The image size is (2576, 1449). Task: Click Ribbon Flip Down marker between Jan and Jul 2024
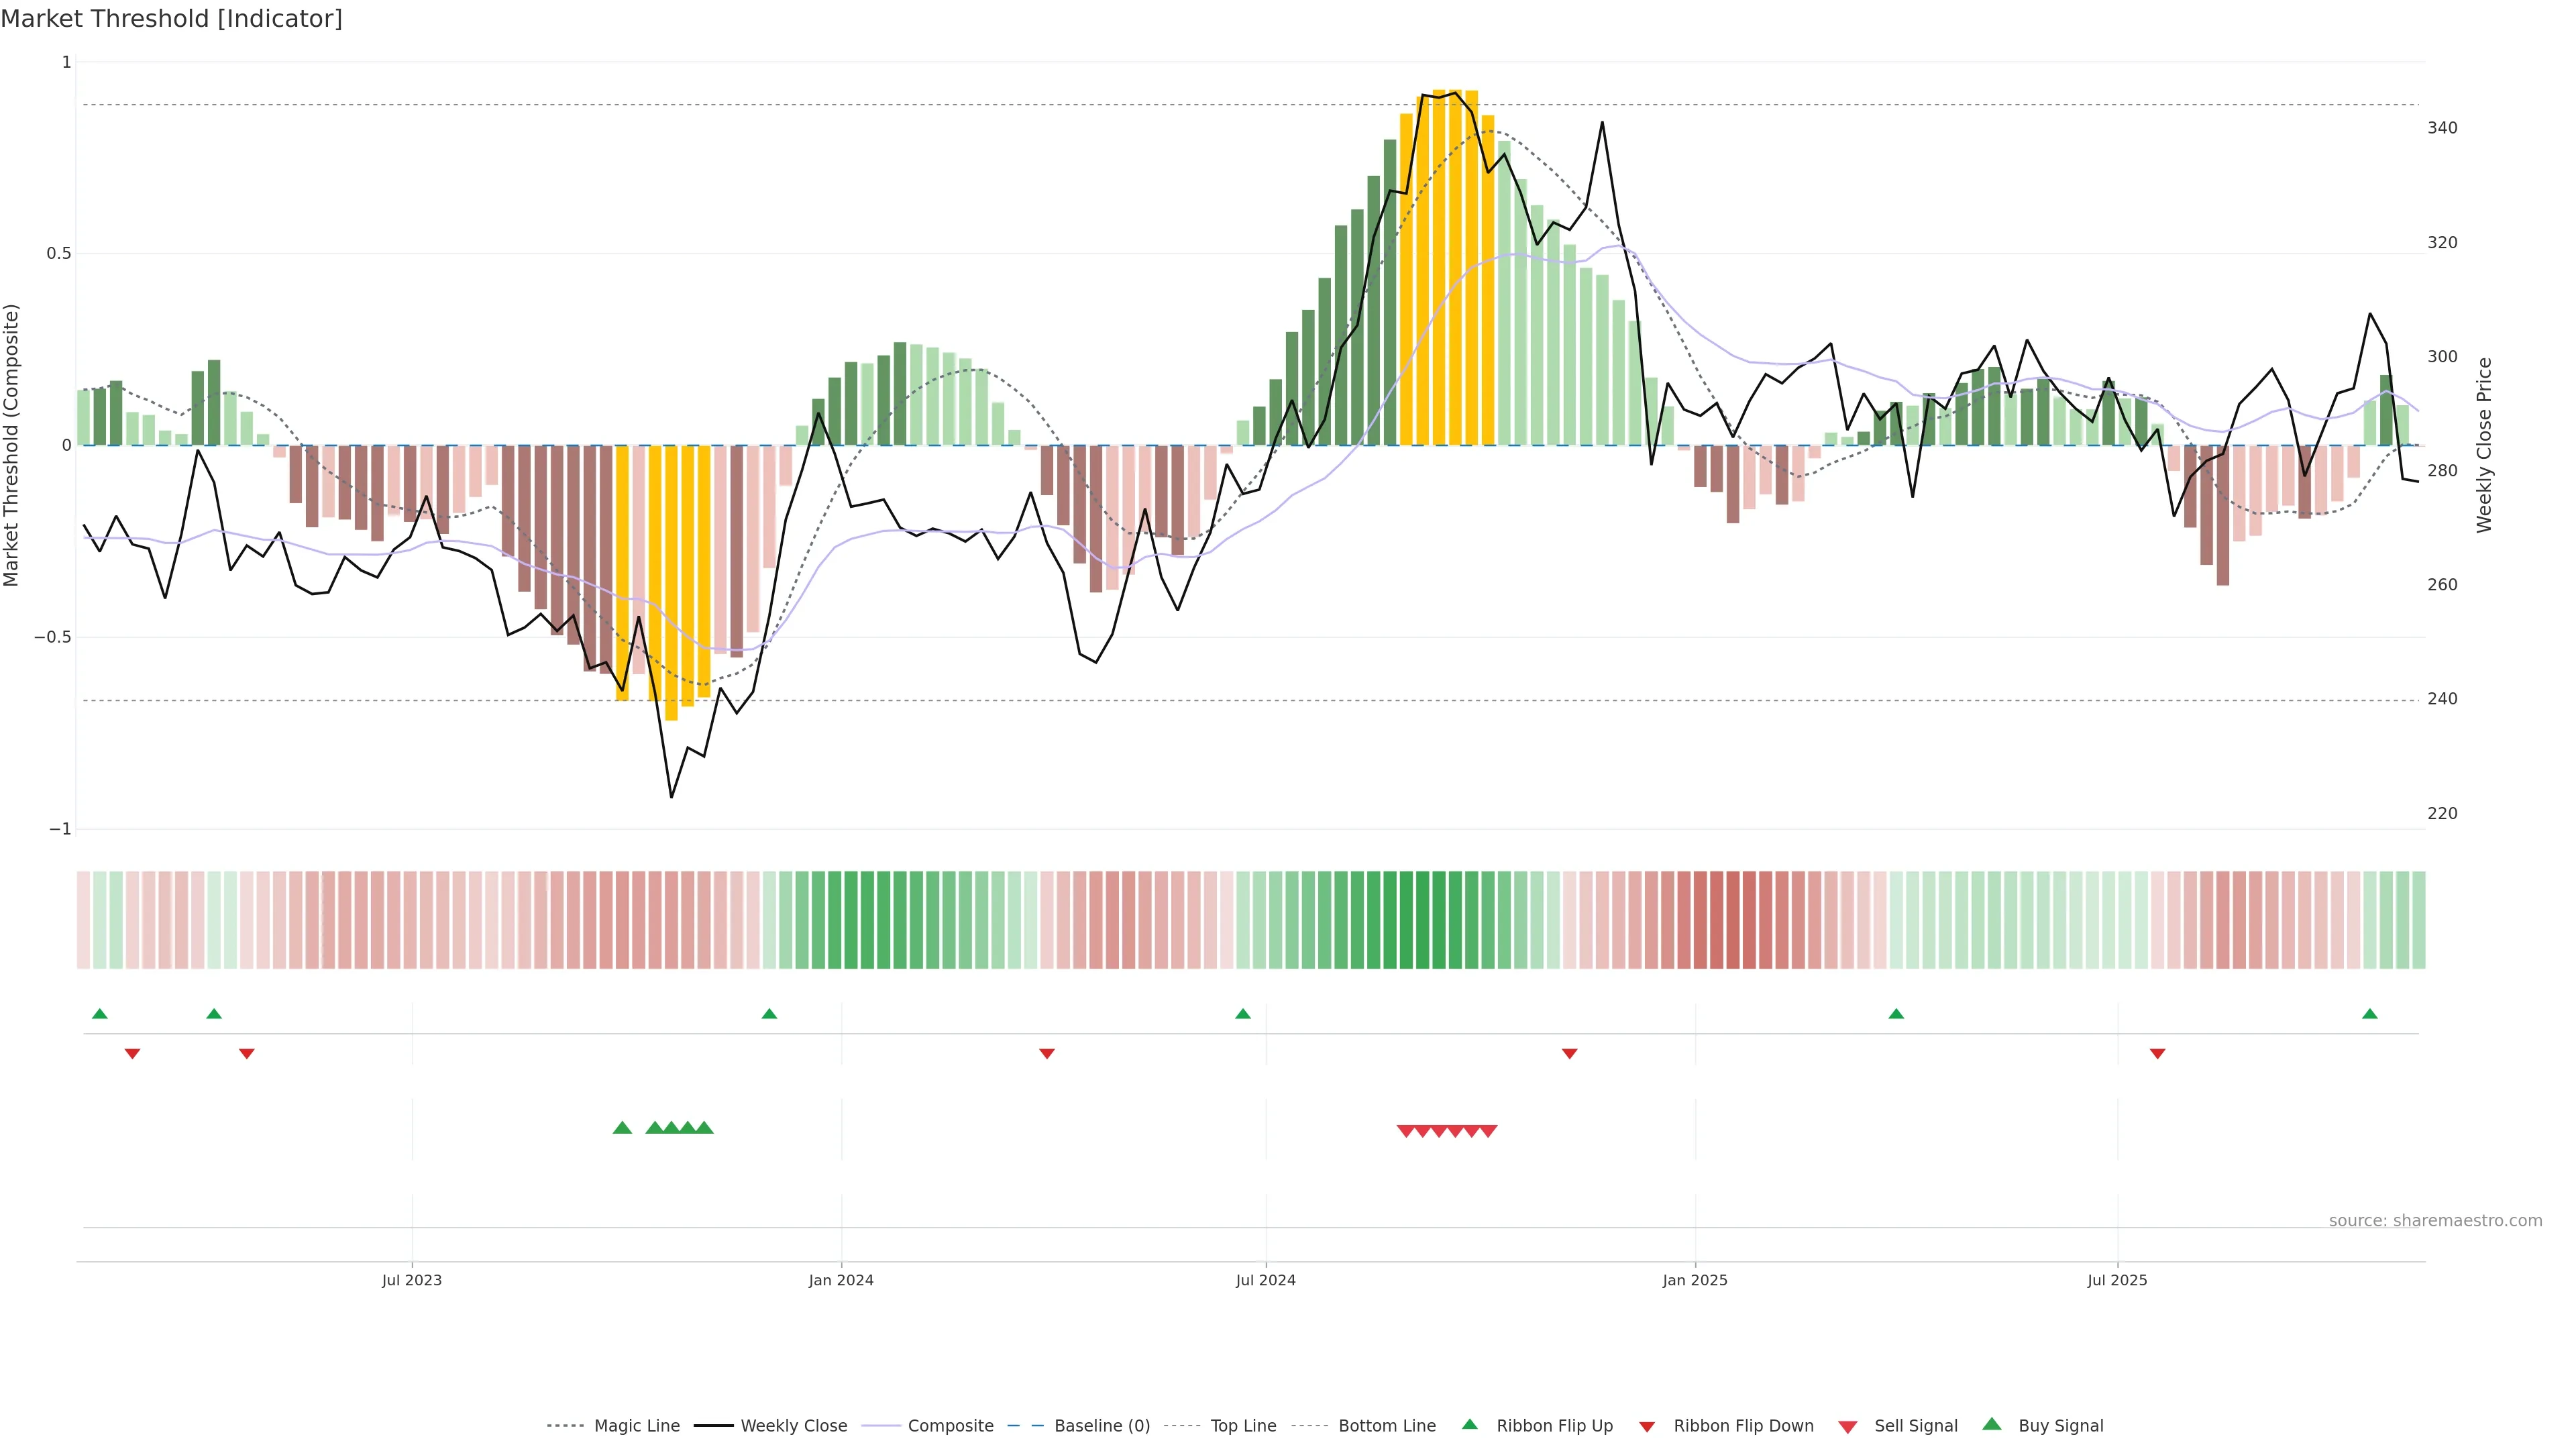[x=1046, y=1054]
